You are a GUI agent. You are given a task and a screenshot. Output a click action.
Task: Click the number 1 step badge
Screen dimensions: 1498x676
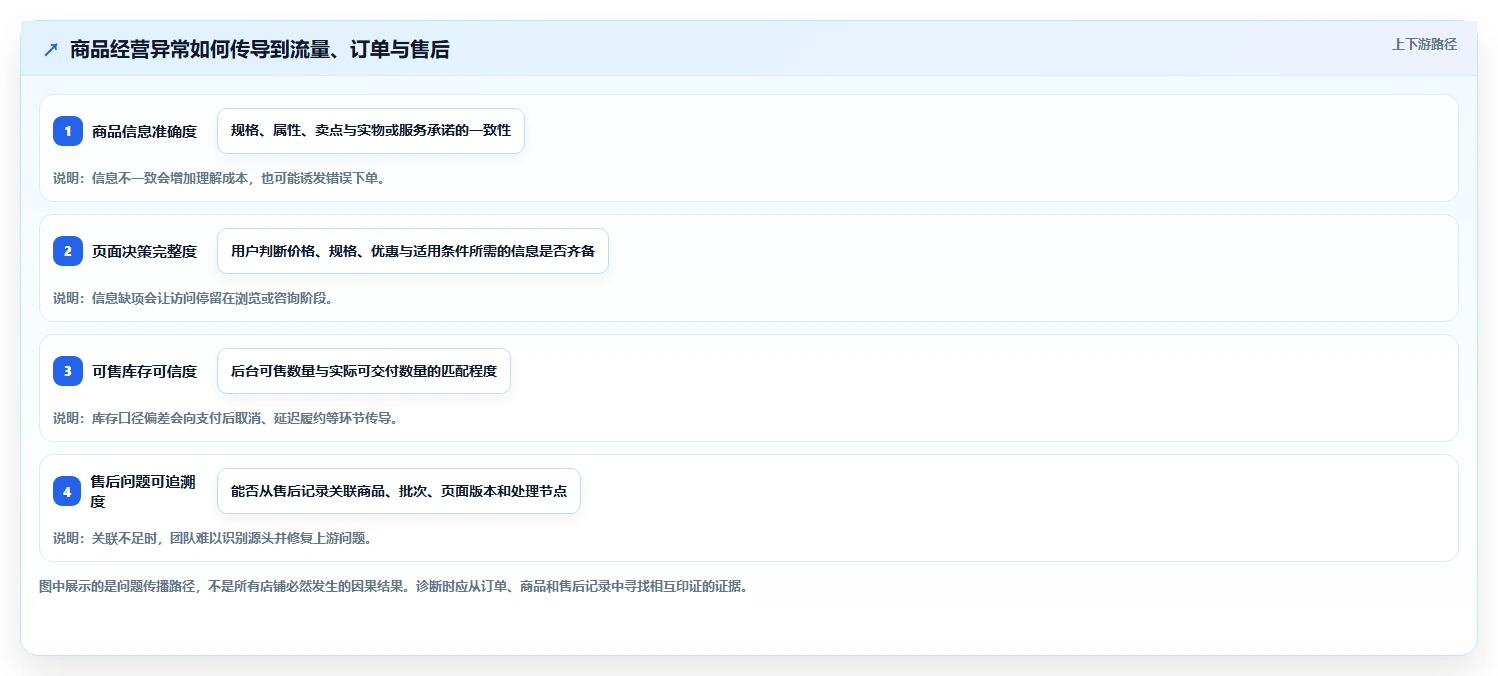click(68, 131)
